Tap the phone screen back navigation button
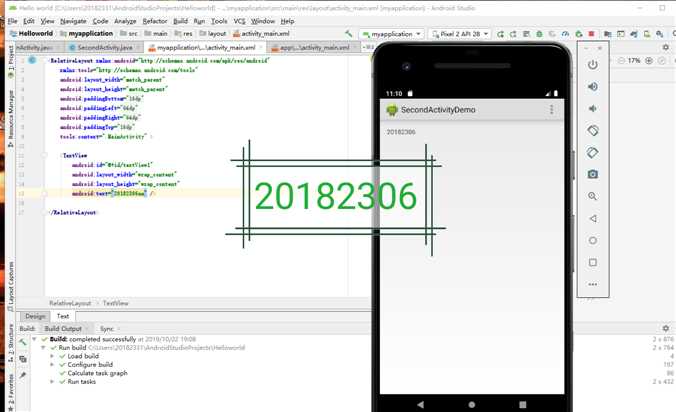The image size is (676, 412). click(x=420, y=405)
